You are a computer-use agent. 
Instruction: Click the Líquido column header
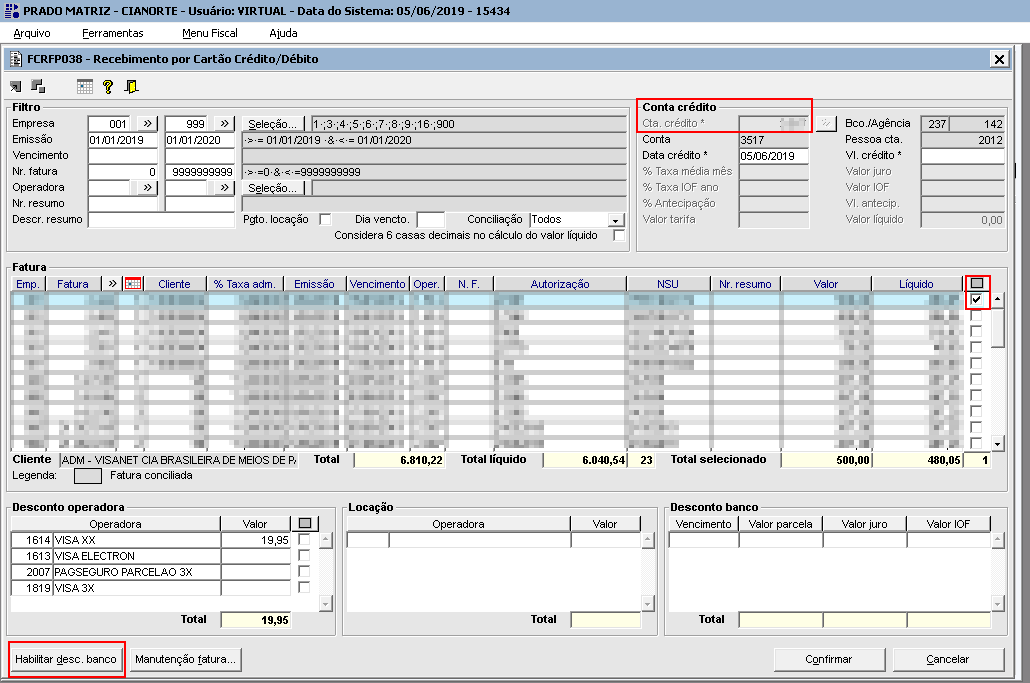916,284
